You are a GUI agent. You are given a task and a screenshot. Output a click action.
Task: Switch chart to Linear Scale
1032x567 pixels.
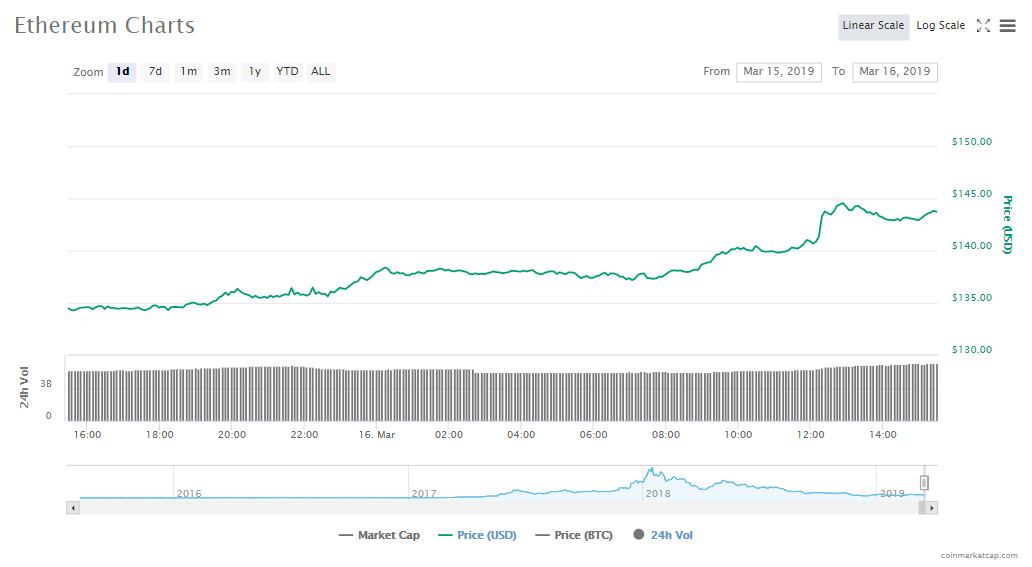tap(873, 26)
